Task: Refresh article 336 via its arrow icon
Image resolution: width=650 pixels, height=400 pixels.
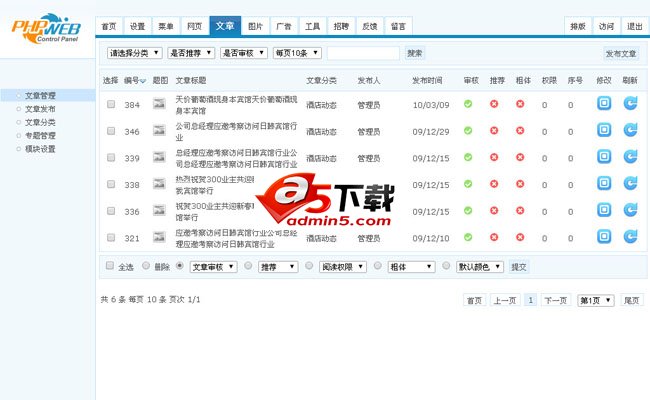Action: tap(630, 210)
